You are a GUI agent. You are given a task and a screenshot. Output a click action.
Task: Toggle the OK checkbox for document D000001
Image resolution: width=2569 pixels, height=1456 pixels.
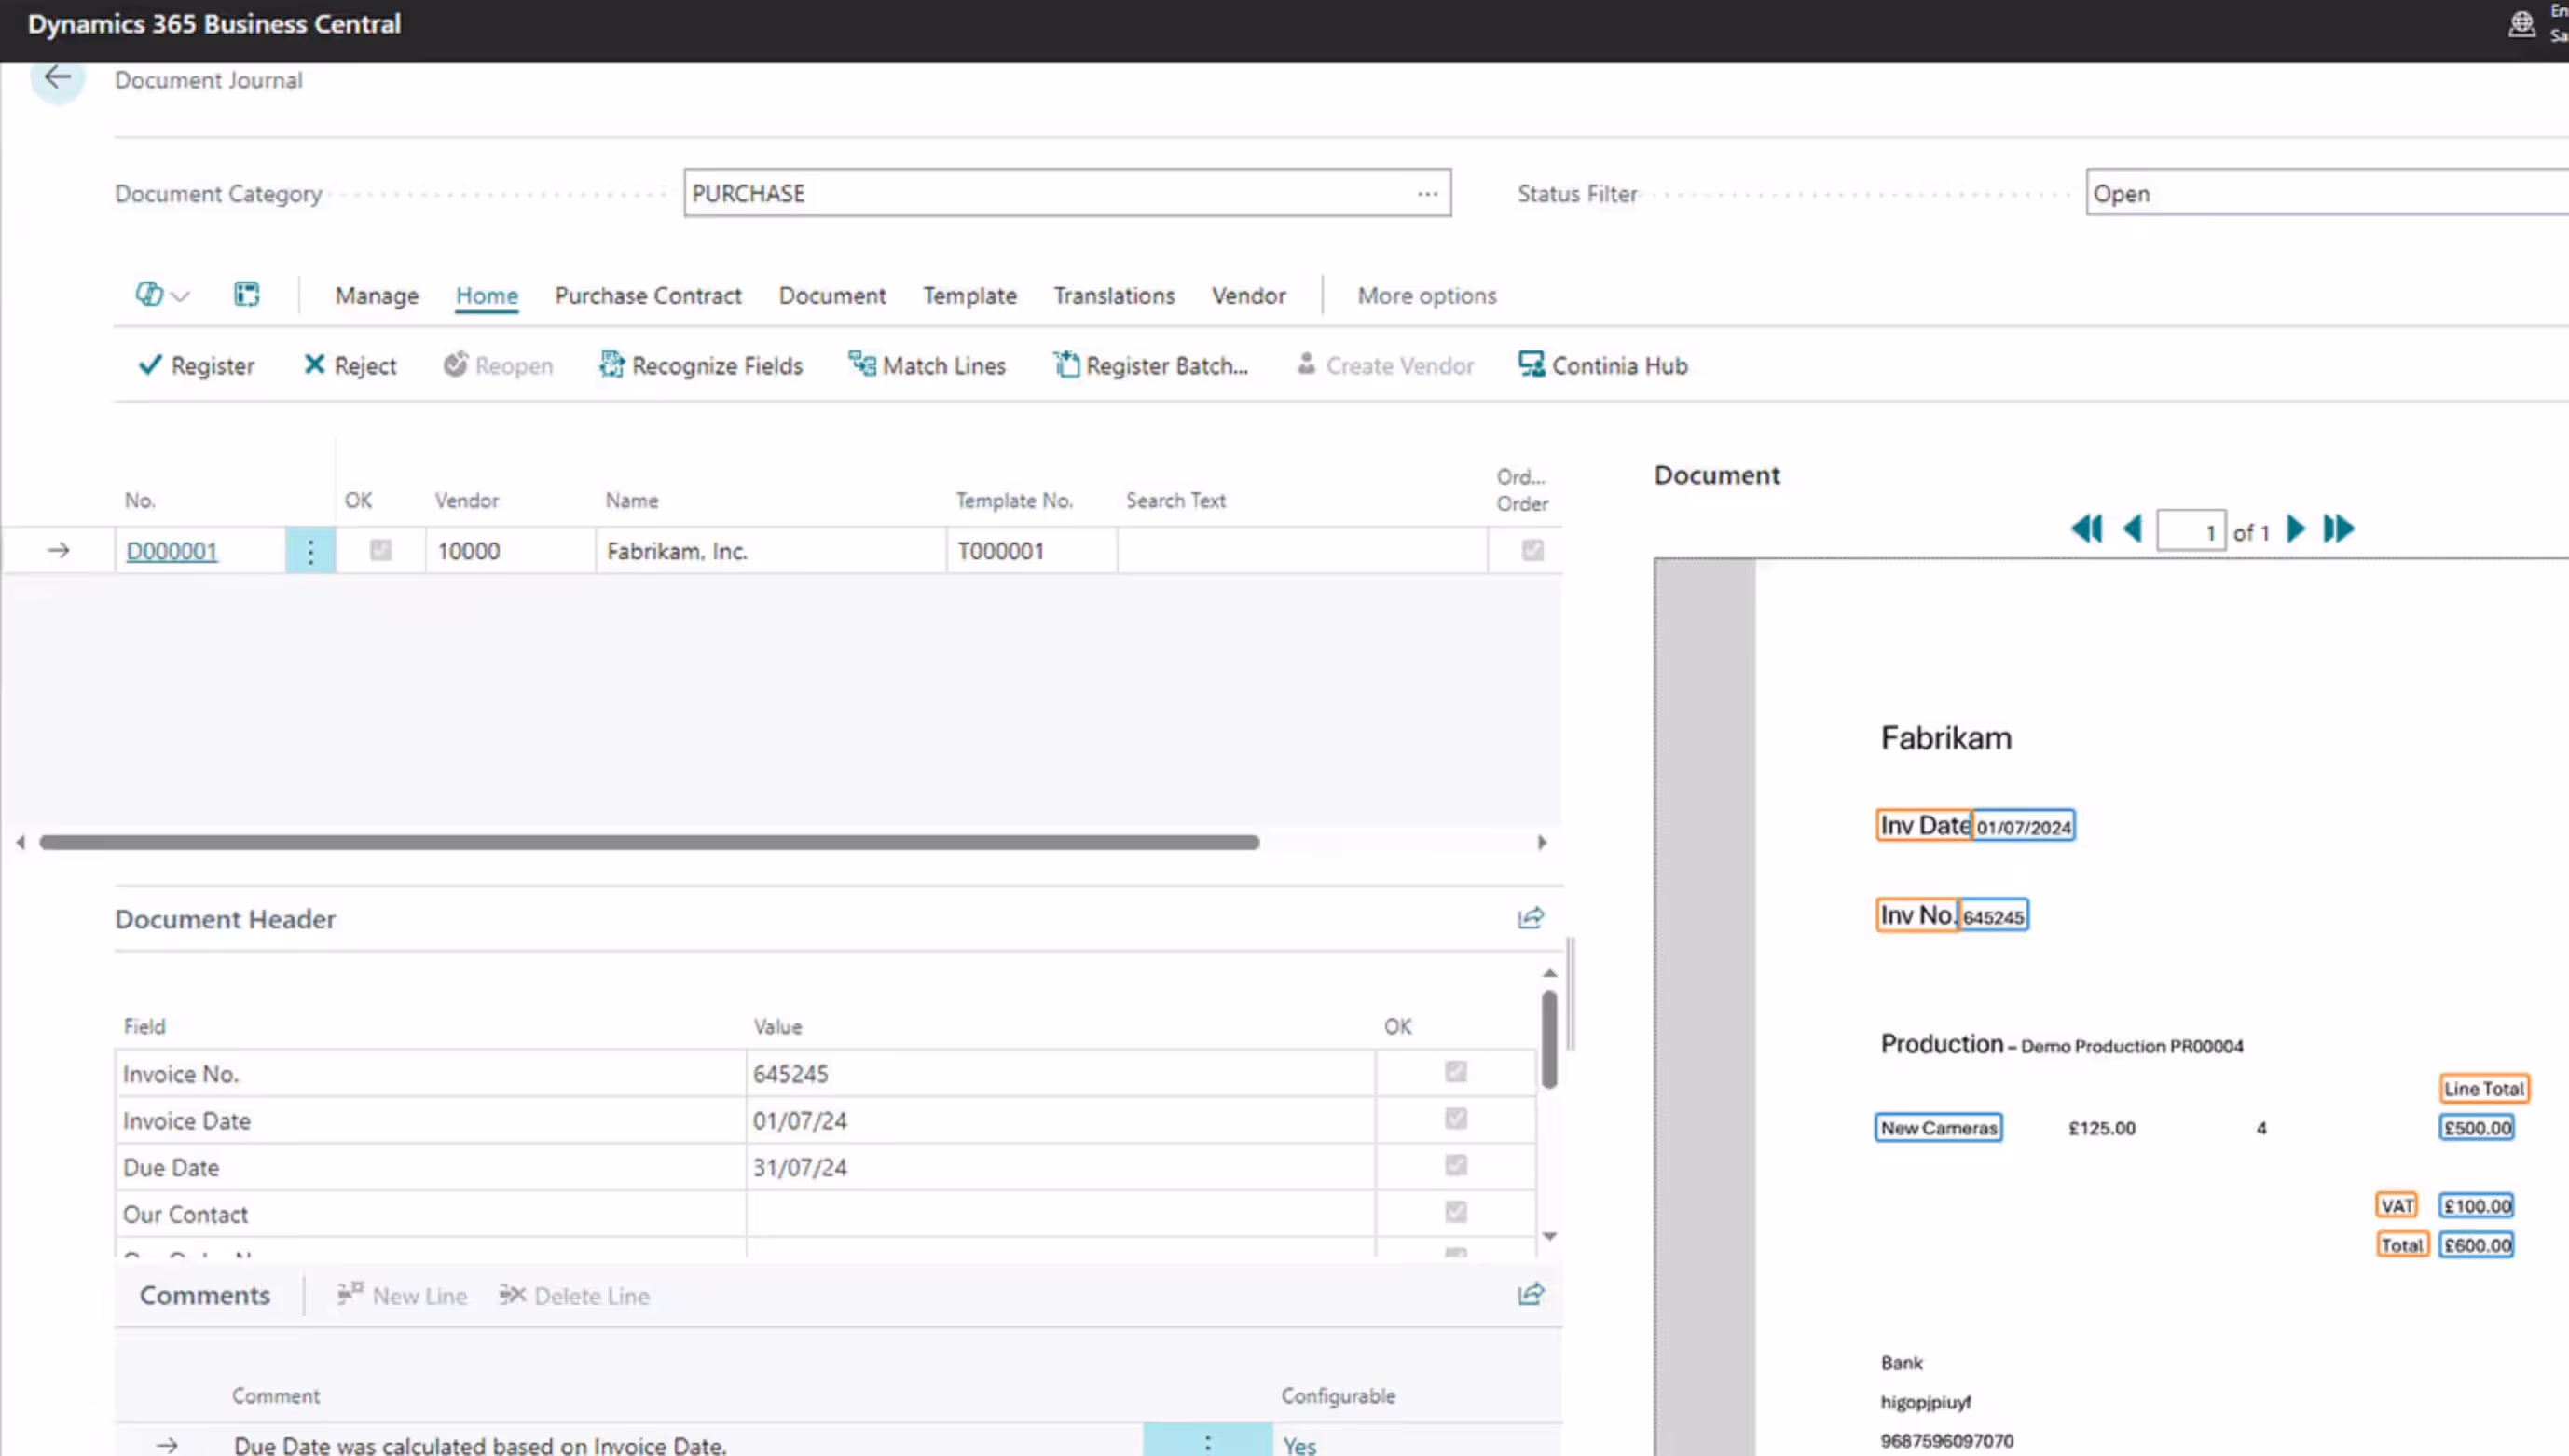pos(381,550)
